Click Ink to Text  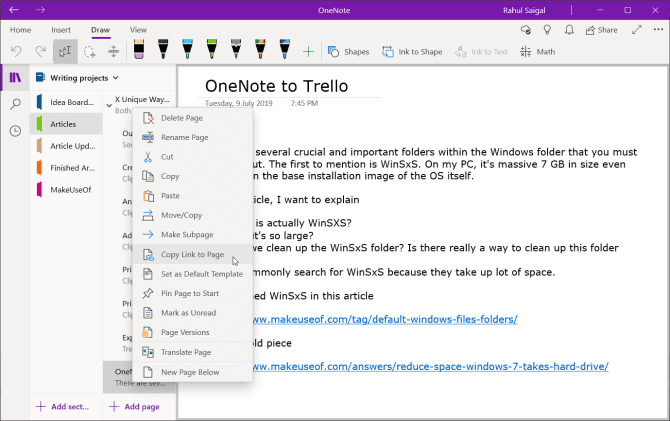click(482, 52)
